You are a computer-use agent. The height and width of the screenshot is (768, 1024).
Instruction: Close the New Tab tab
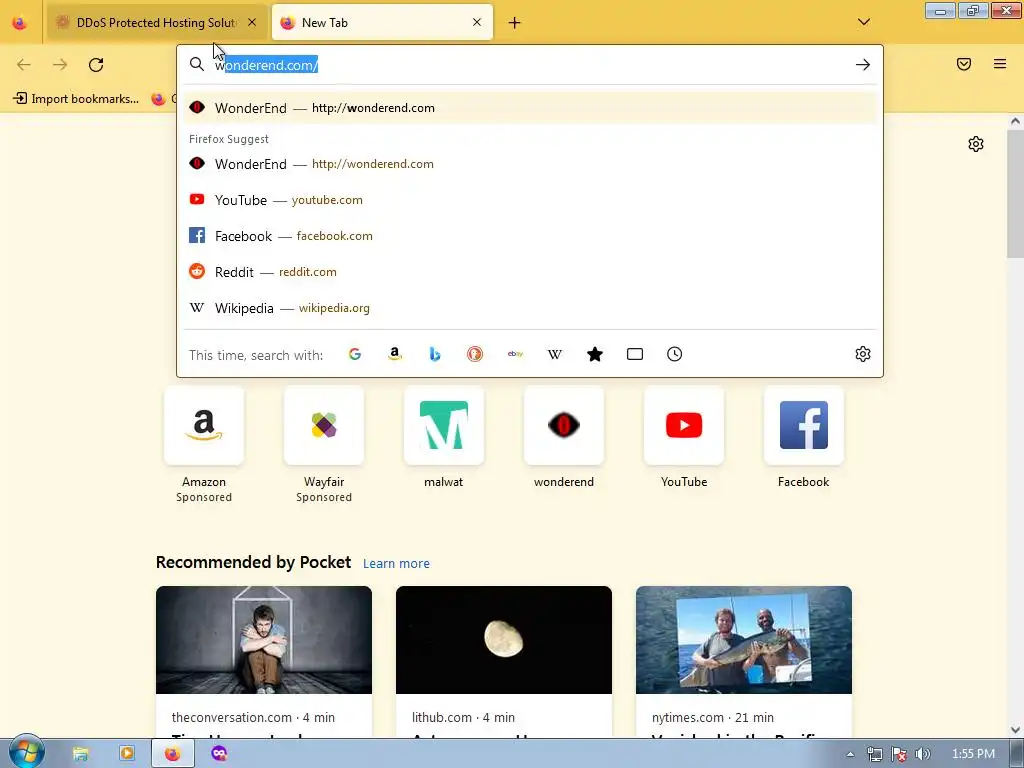(x=477, y=22)
